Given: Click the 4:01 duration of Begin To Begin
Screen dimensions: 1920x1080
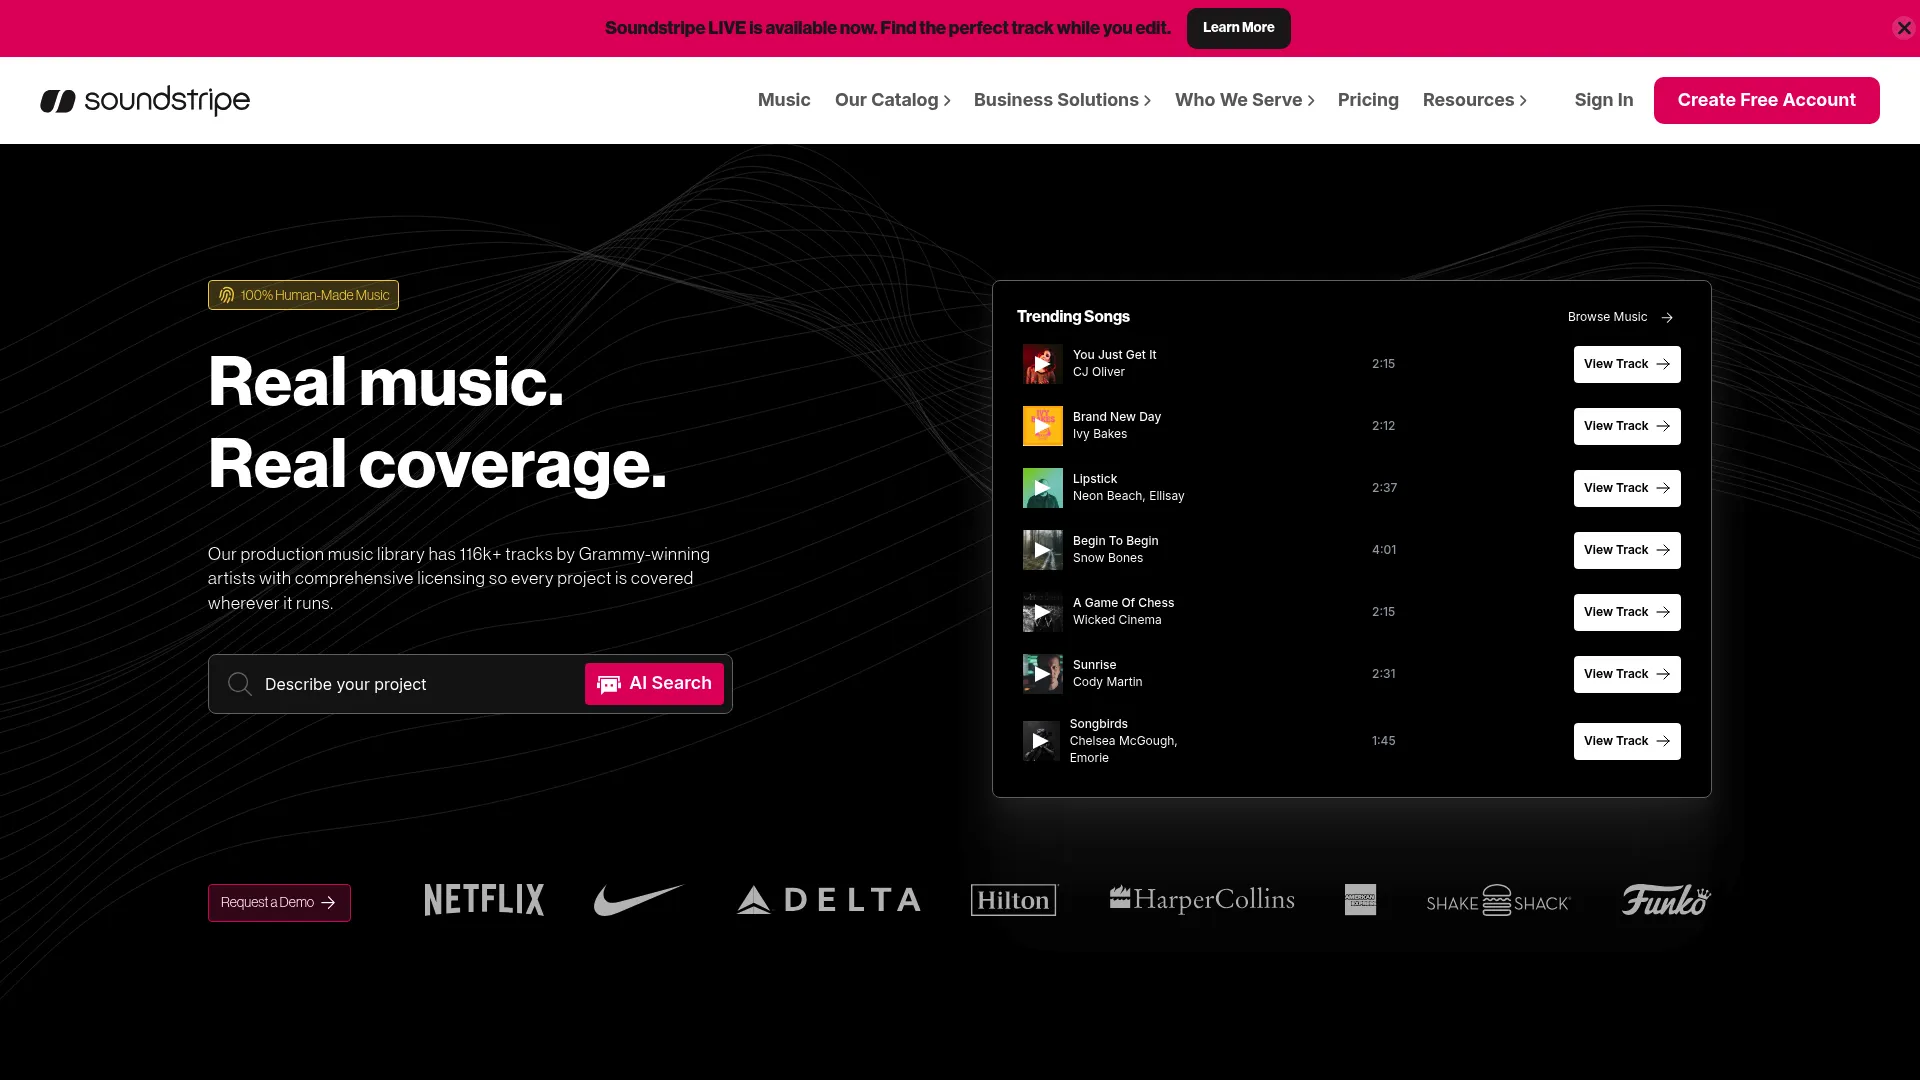Looking at the screenshot, I should point(1384,550).
